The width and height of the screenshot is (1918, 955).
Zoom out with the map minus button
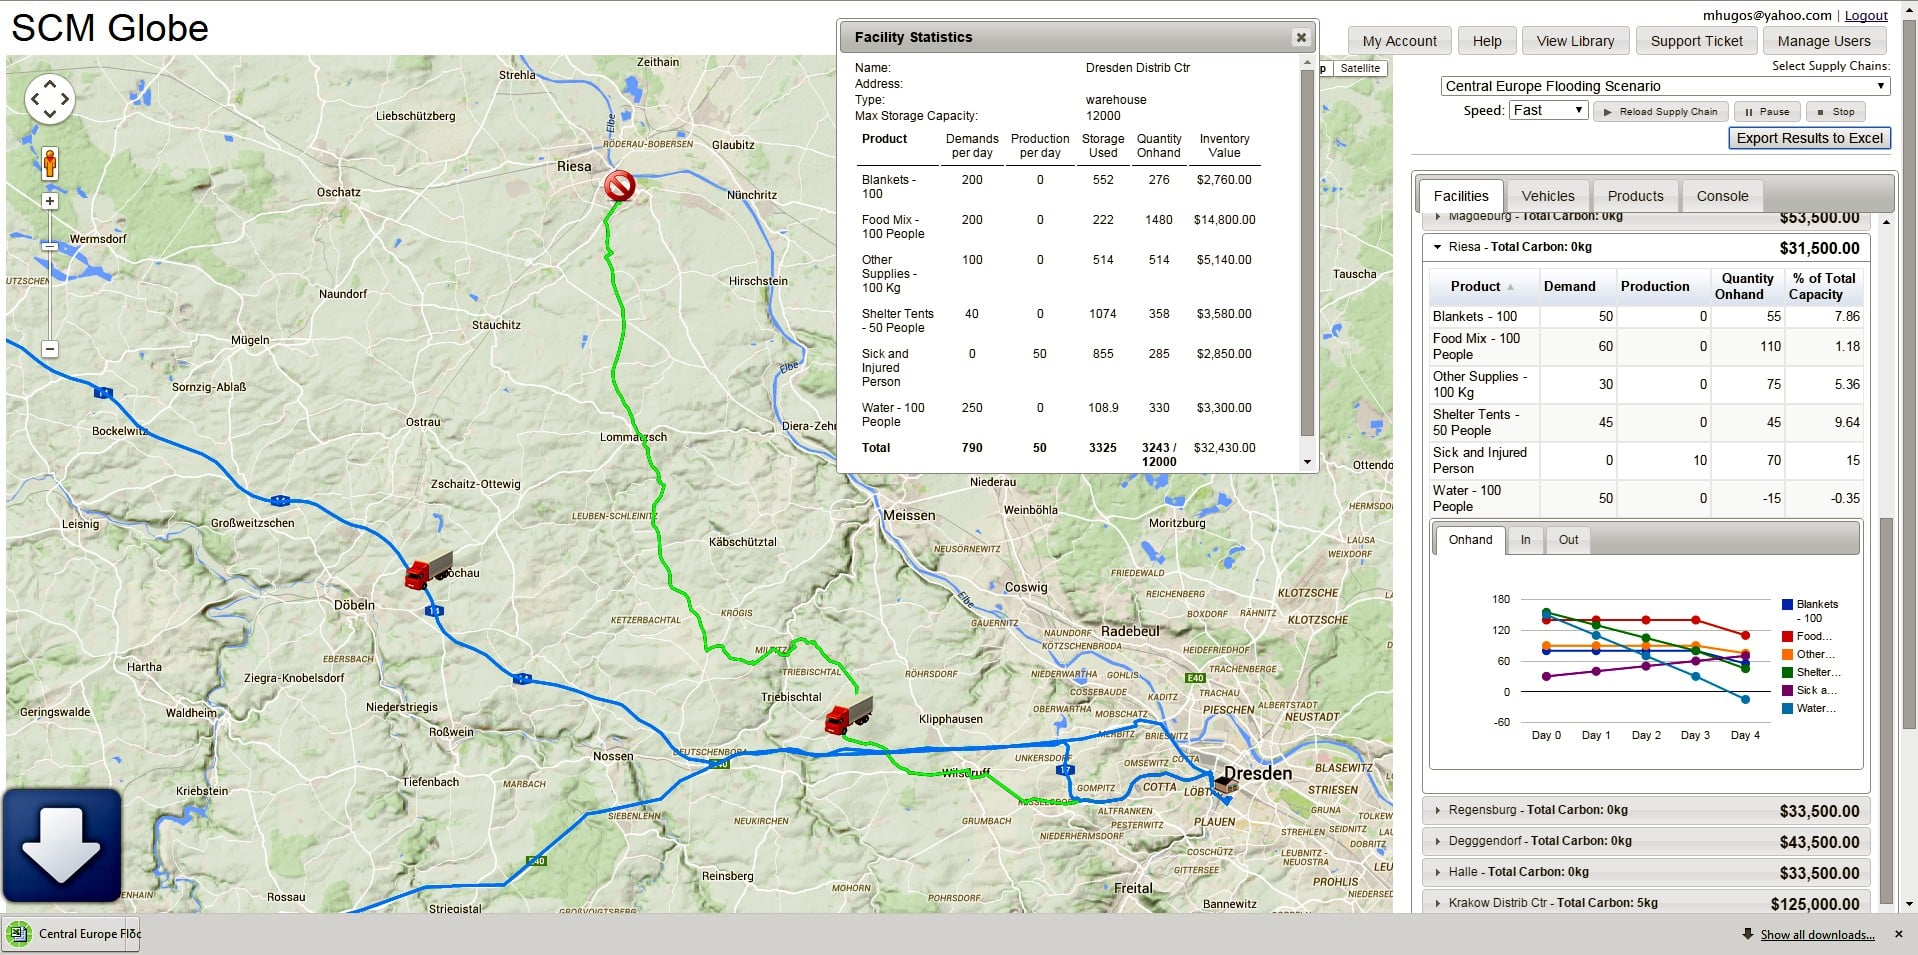(50, 349)
